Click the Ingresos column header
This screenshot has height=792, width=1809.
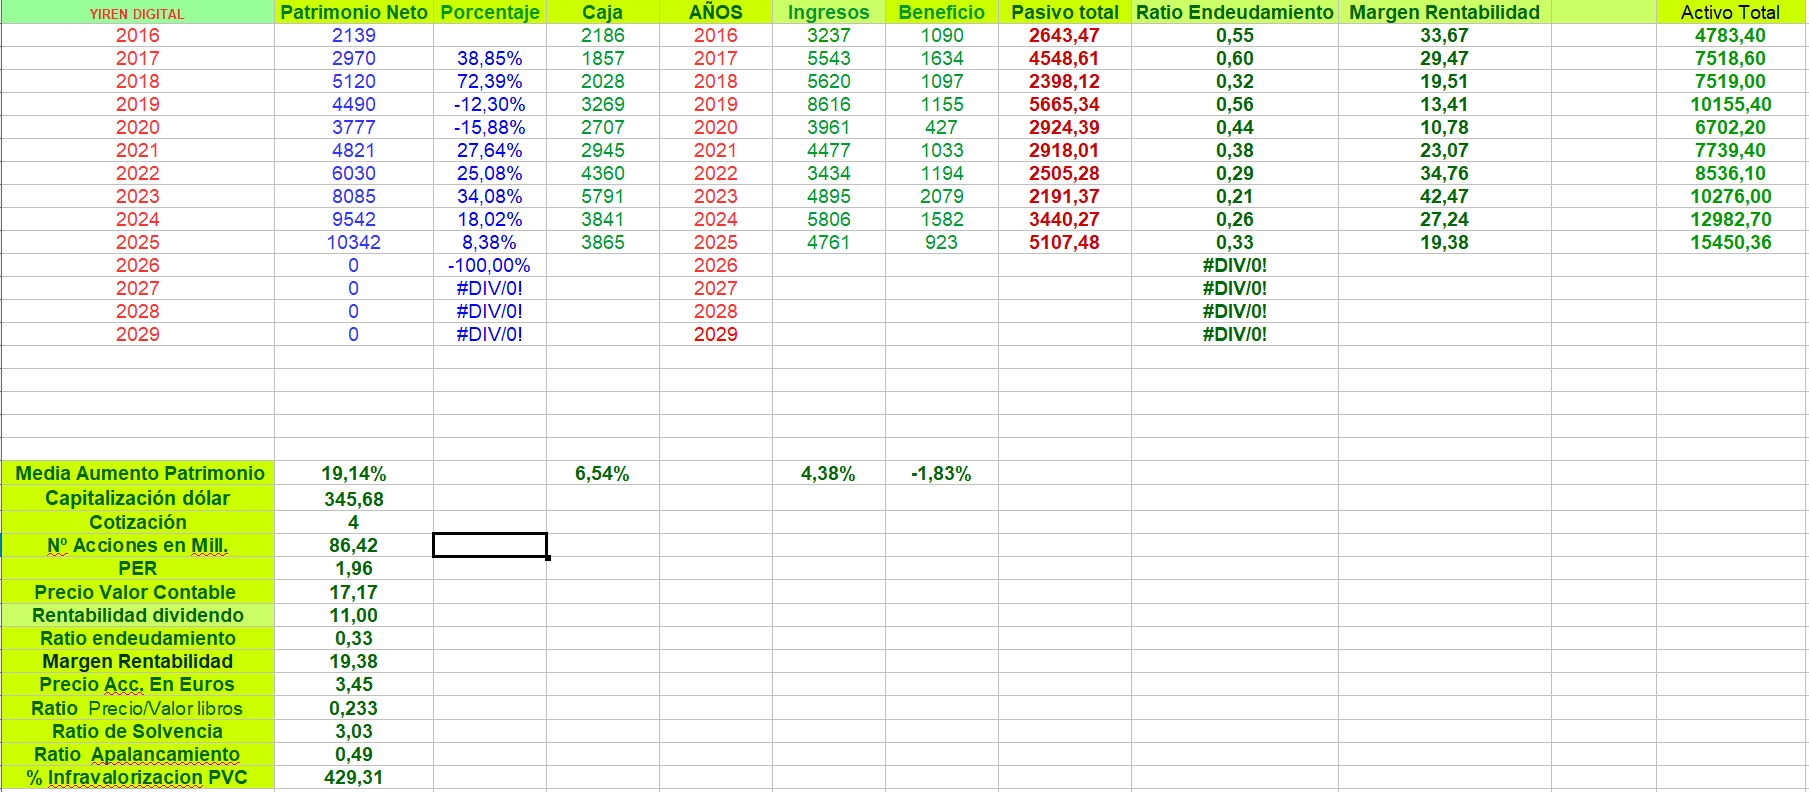pos(828,12)
